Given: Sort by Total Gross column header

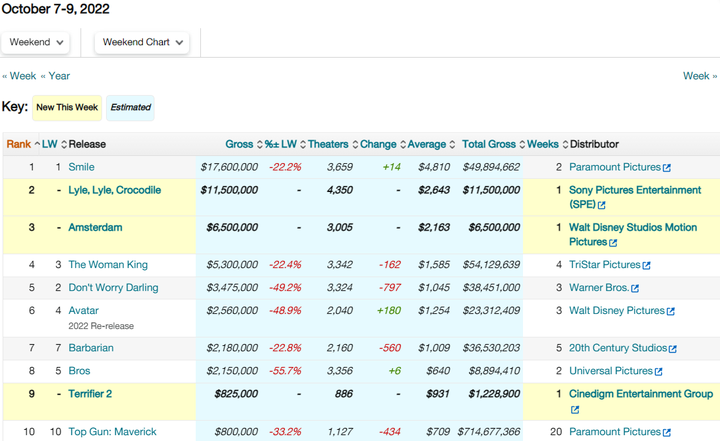Looking at the screenshot, I should 488,144.
